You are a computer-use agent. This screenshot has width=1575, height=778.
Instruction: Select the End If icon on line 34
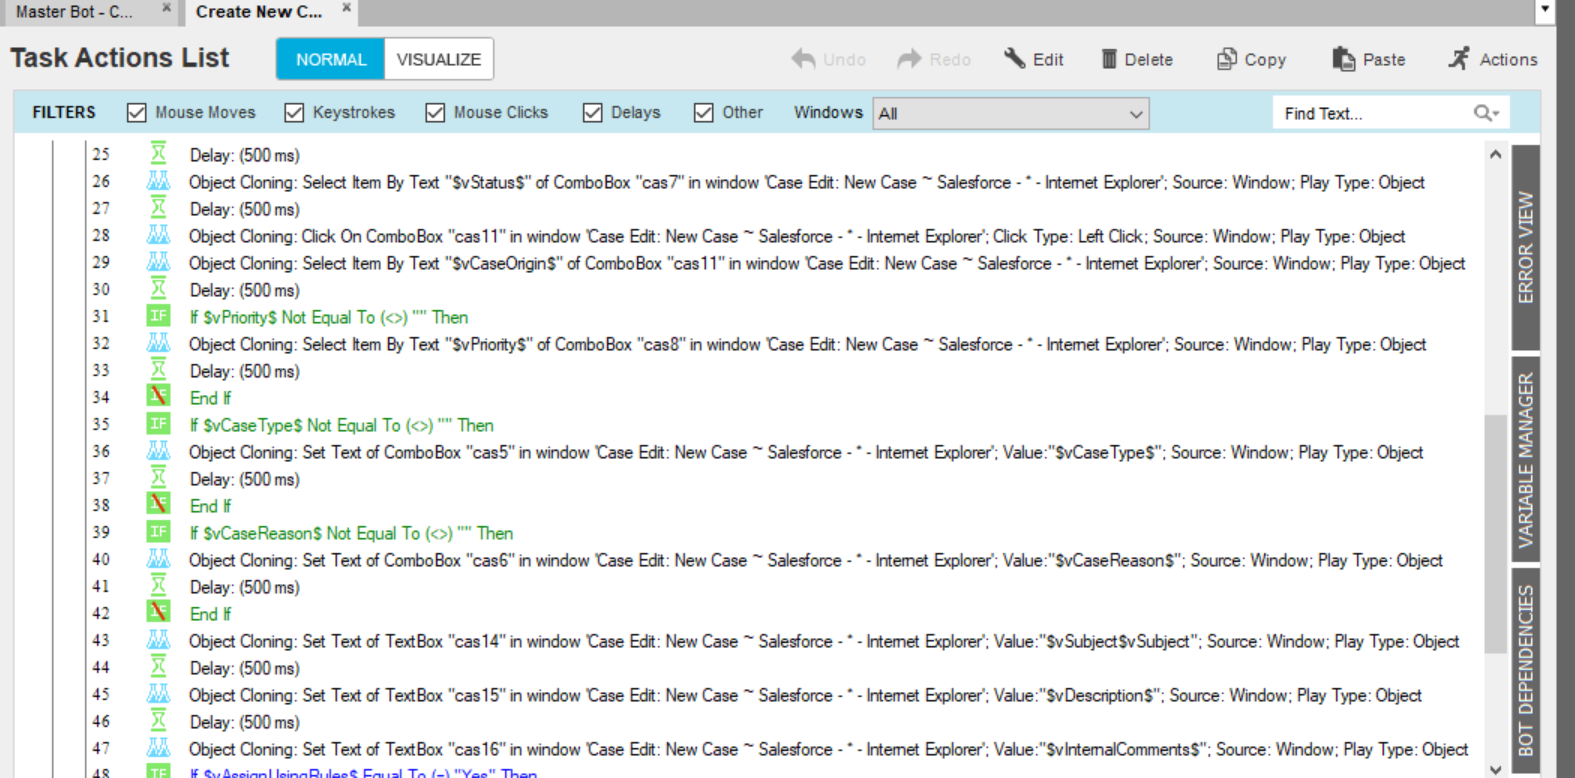158,397
